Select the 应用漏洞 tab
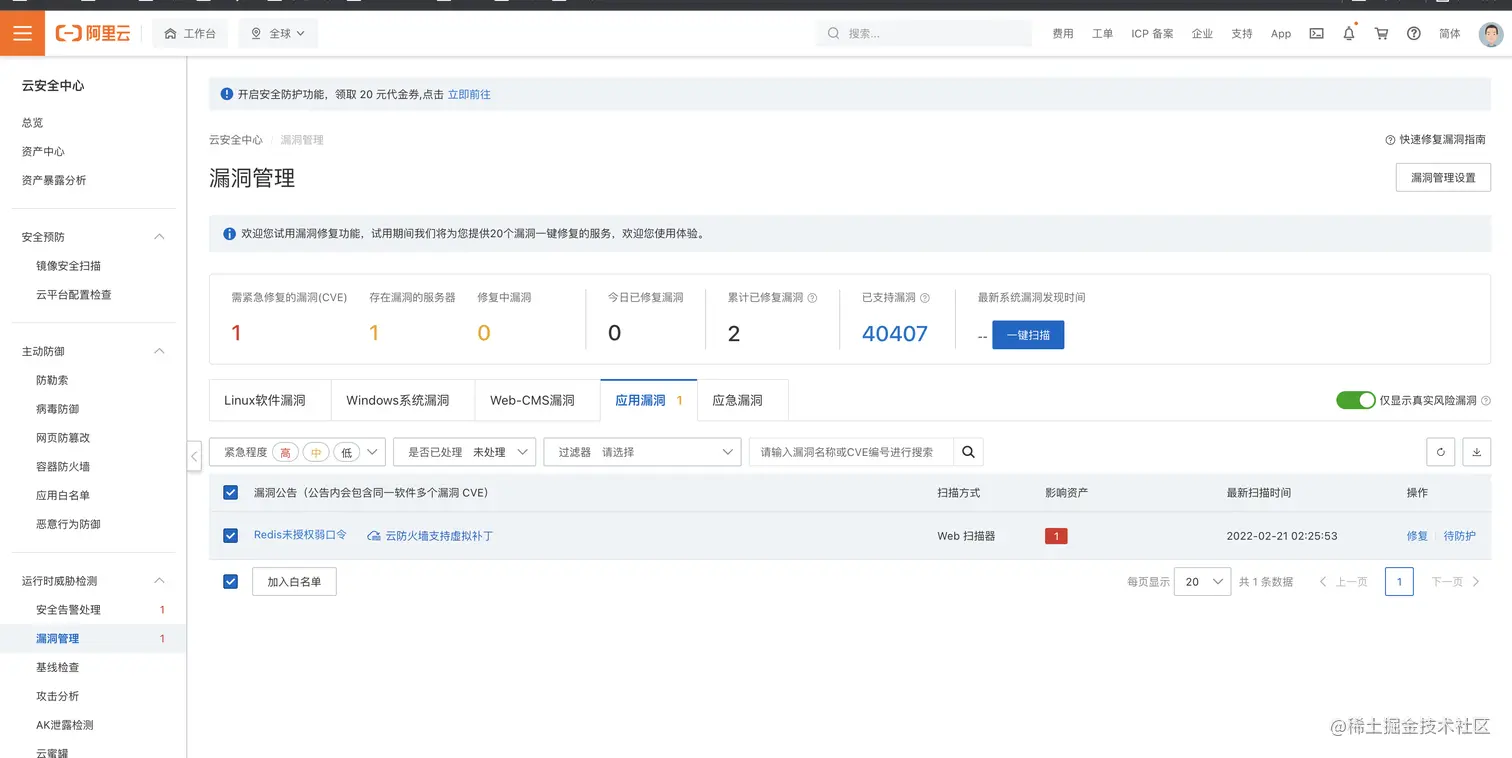The height and width of the screenshot is (758, 1512). [x=648, y=400]
